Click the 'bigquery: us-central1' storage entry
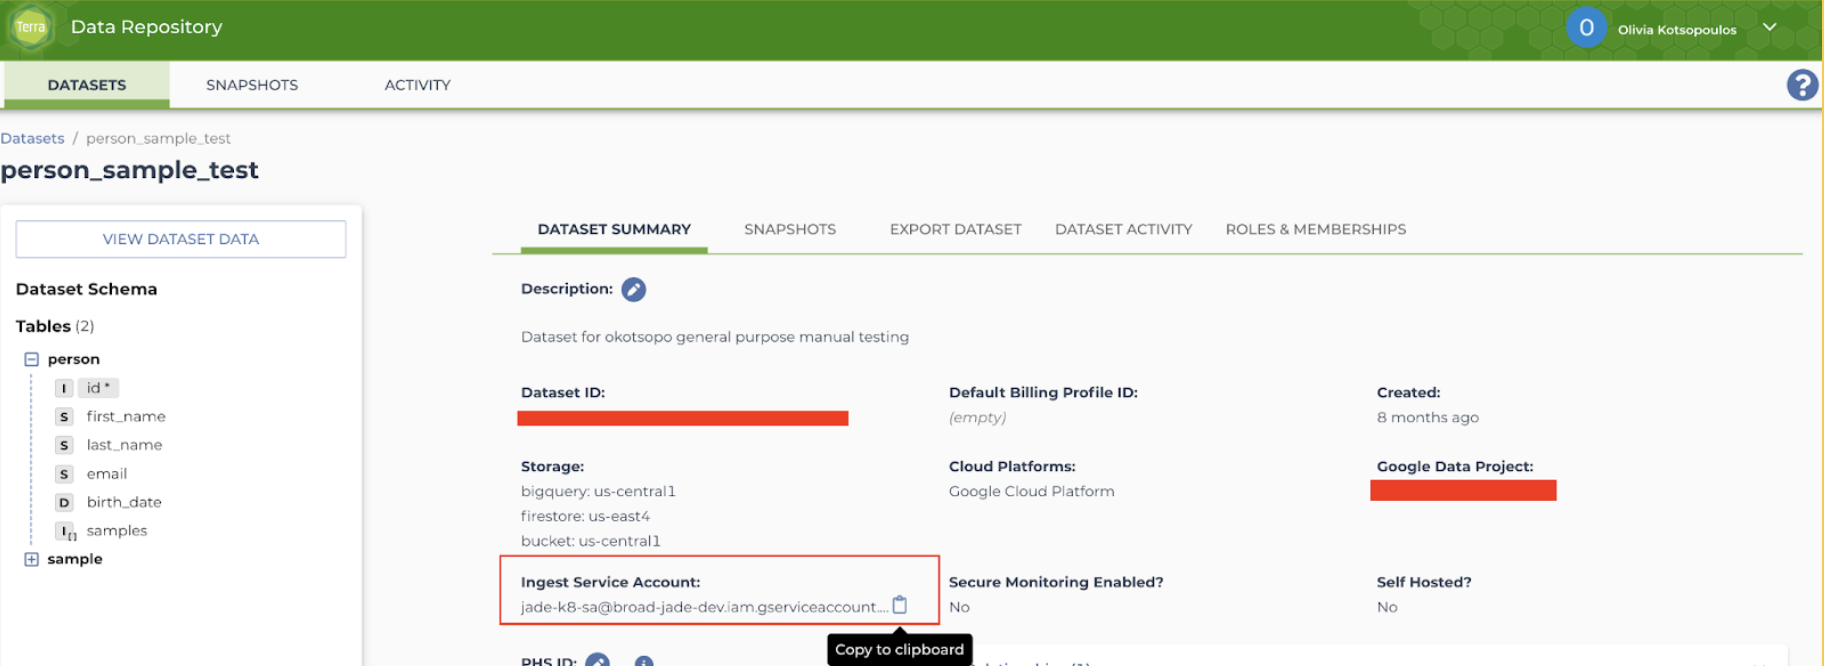The height and width of the screenshot is (666, 1824). (x=598, y=491)
